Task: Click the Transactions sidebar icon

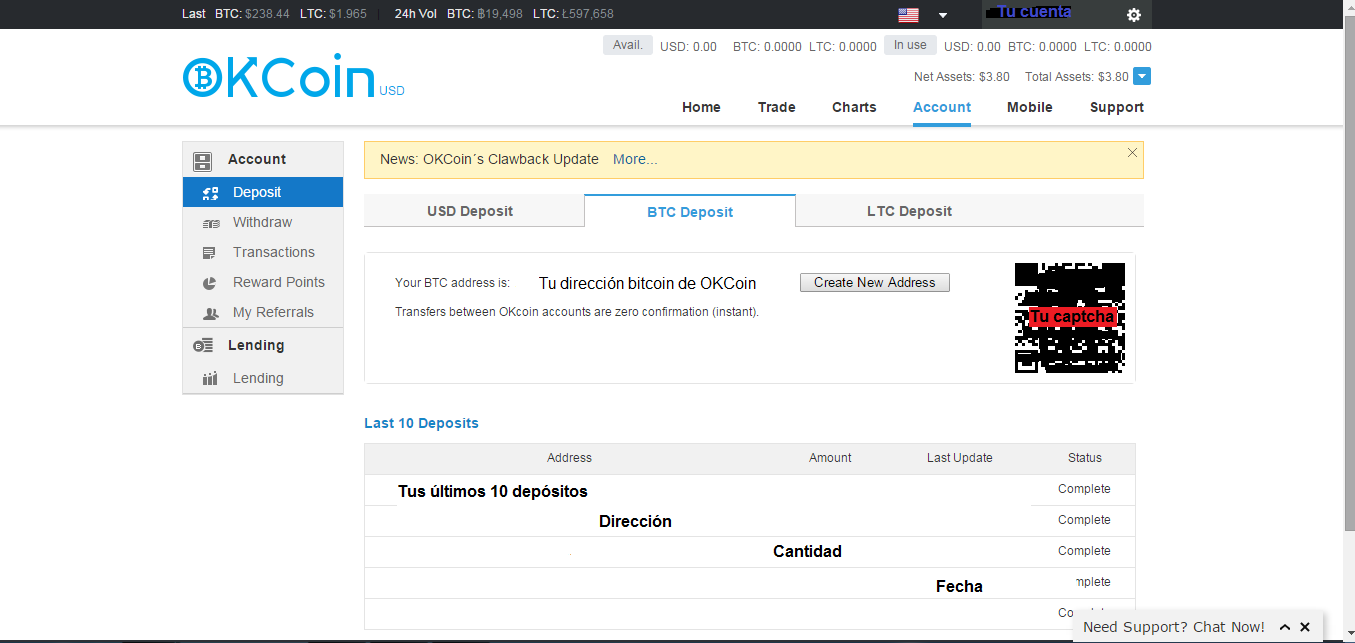Action: pos(209,253)
